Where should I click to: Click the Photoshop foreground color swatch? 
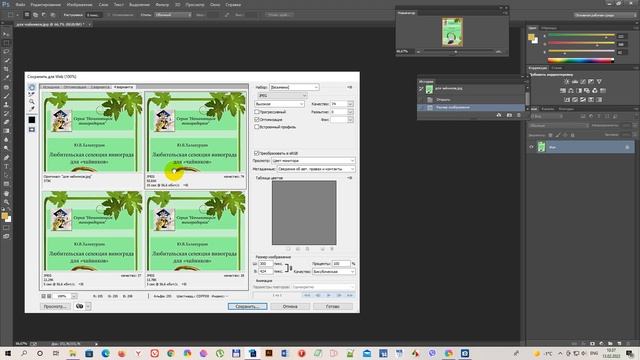coord(4,216)
